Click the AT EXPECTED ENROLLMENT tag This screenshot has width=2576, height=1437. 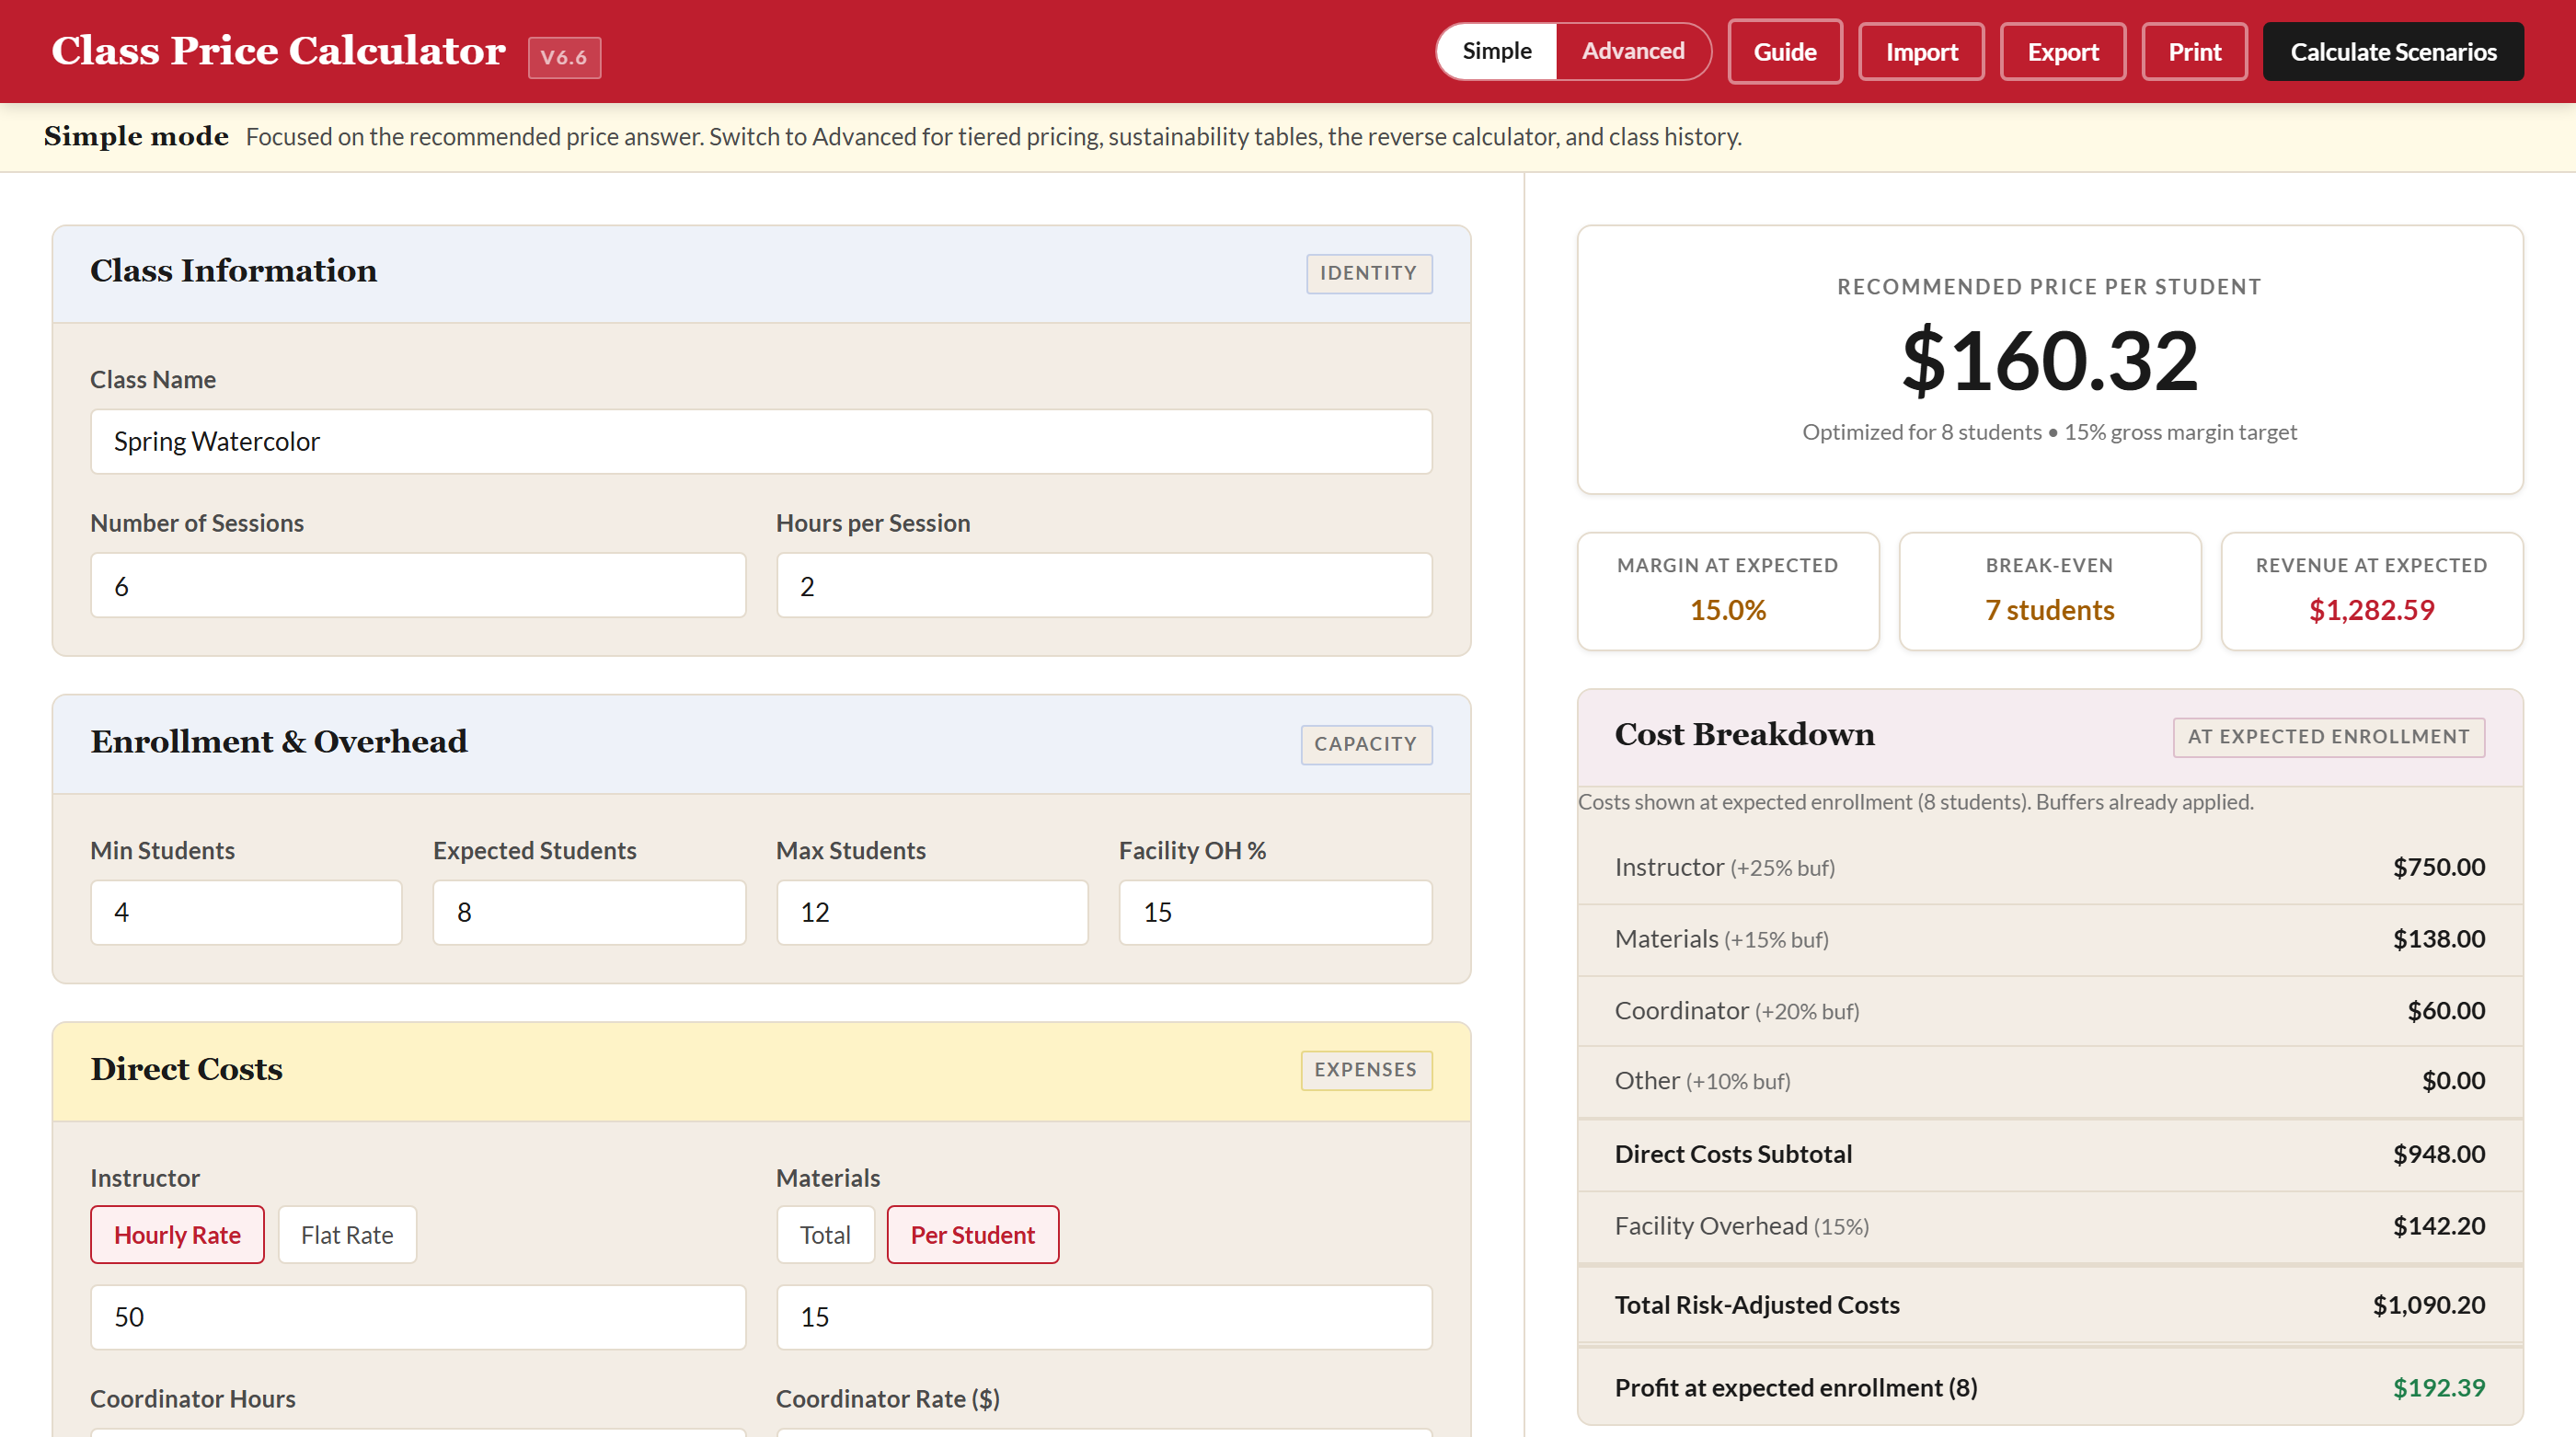[2328, 737]
